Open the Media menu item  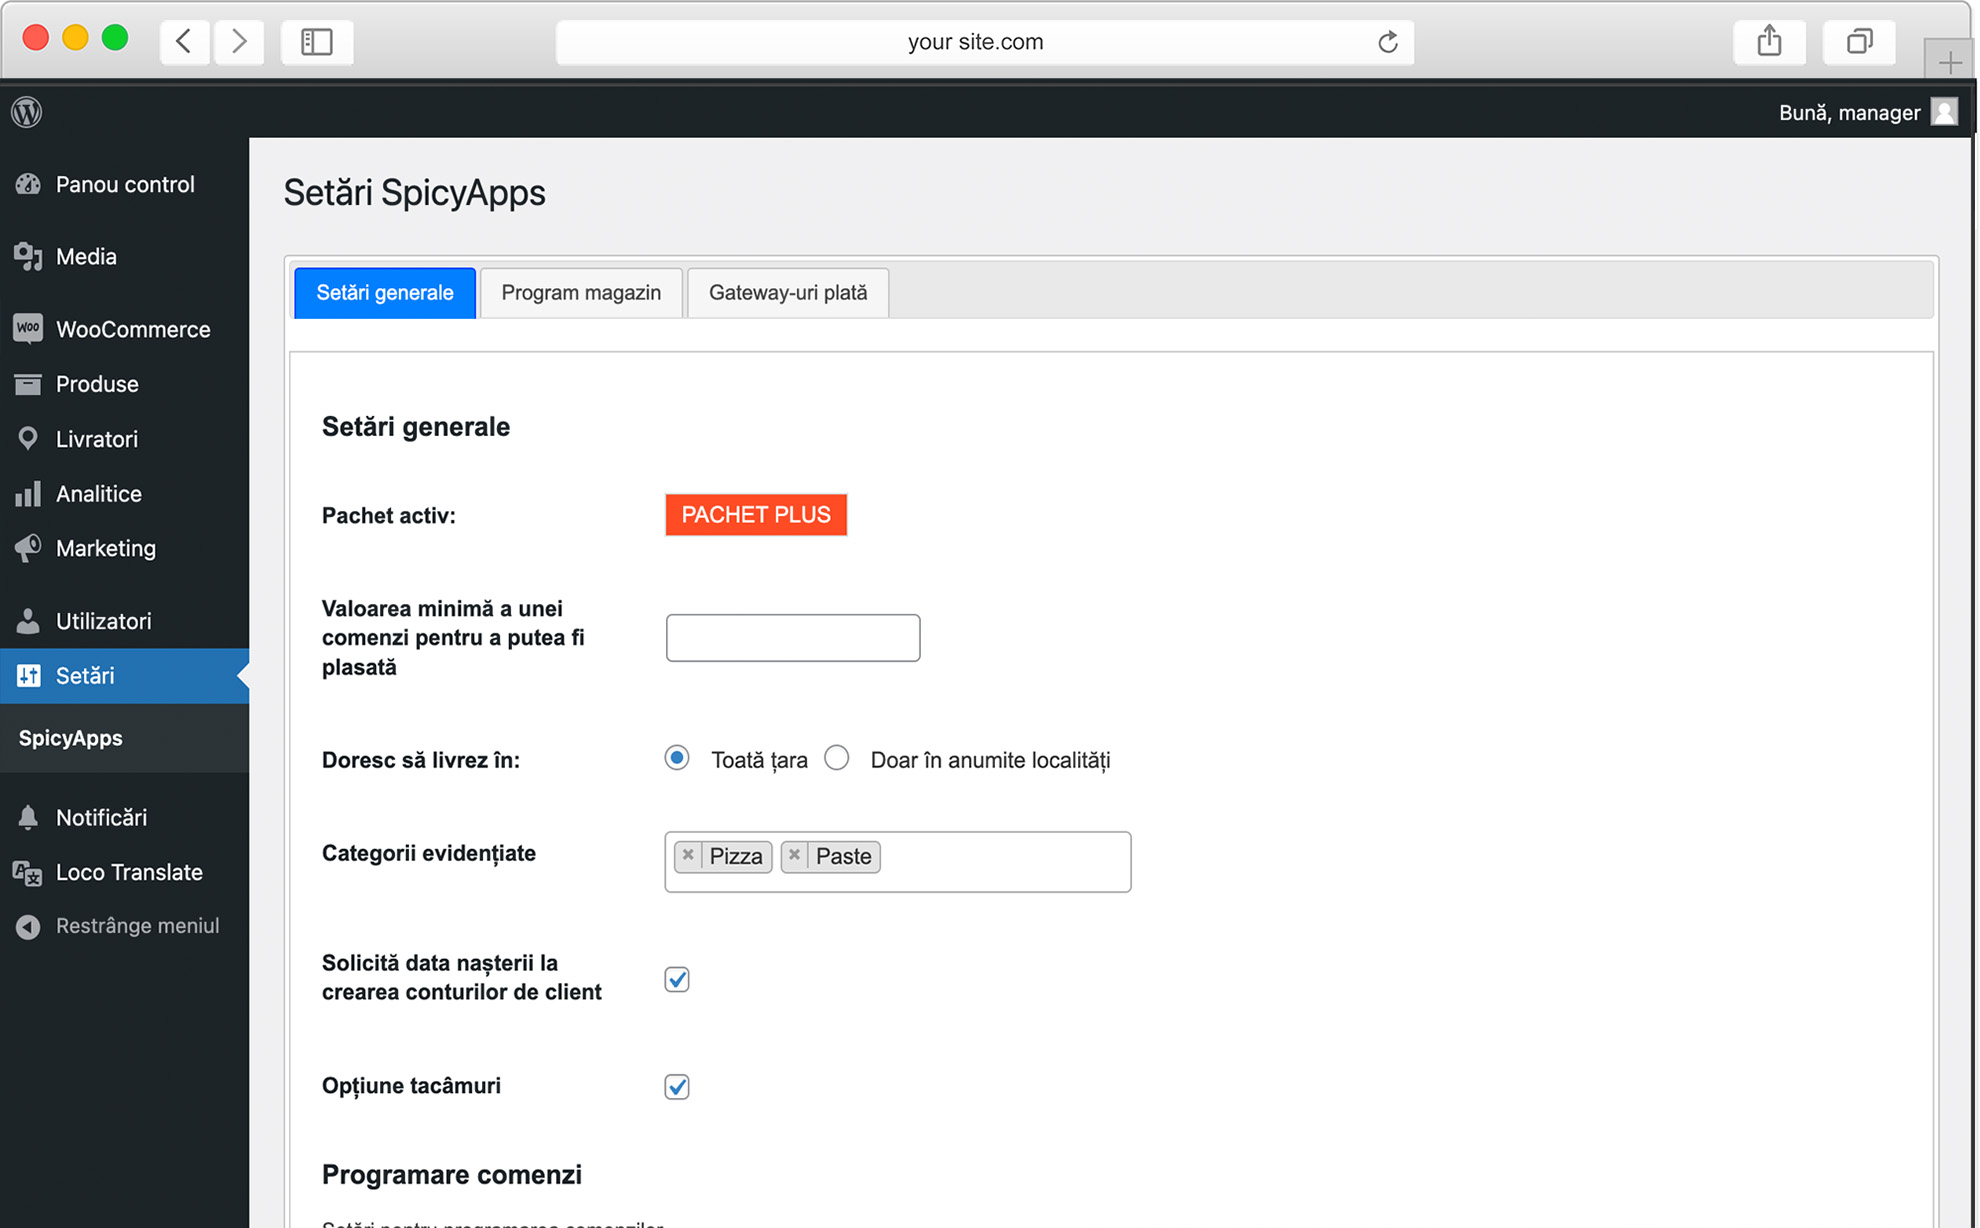124,257
